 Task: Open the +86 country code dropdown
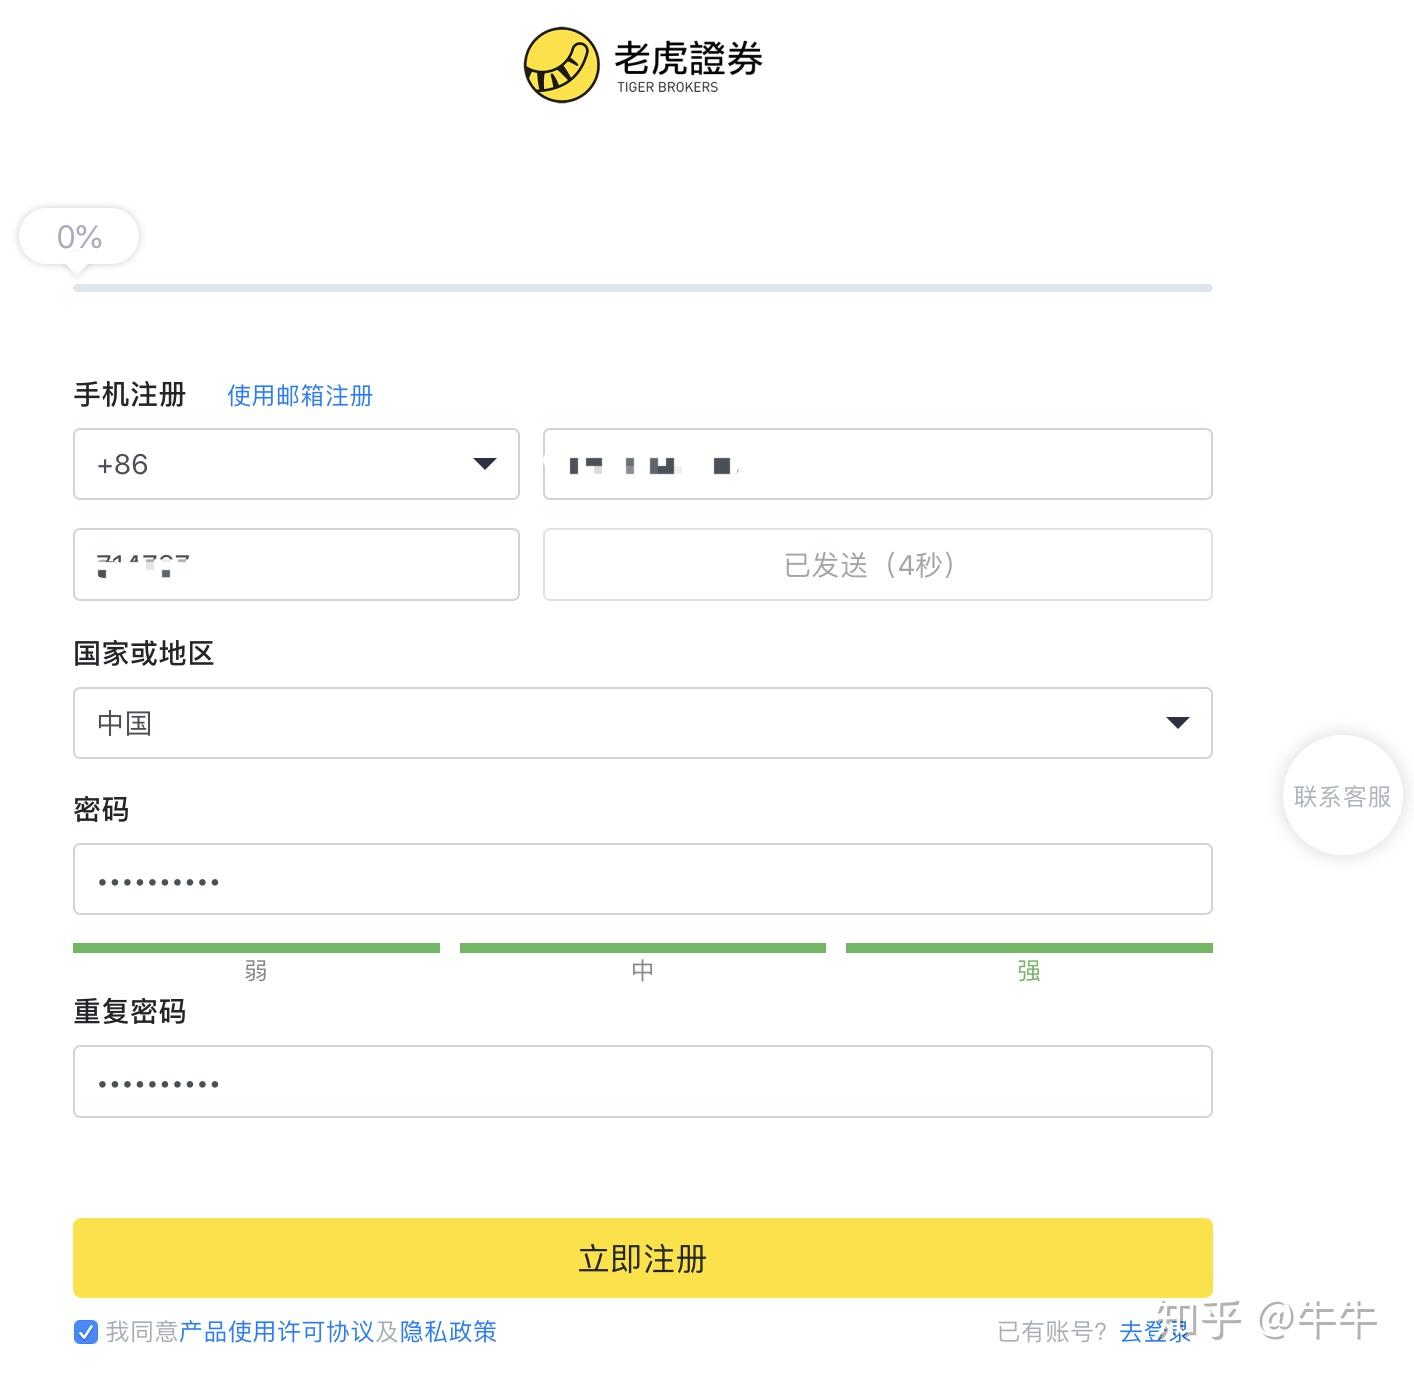pyautogui.click(x=296, y=464)
